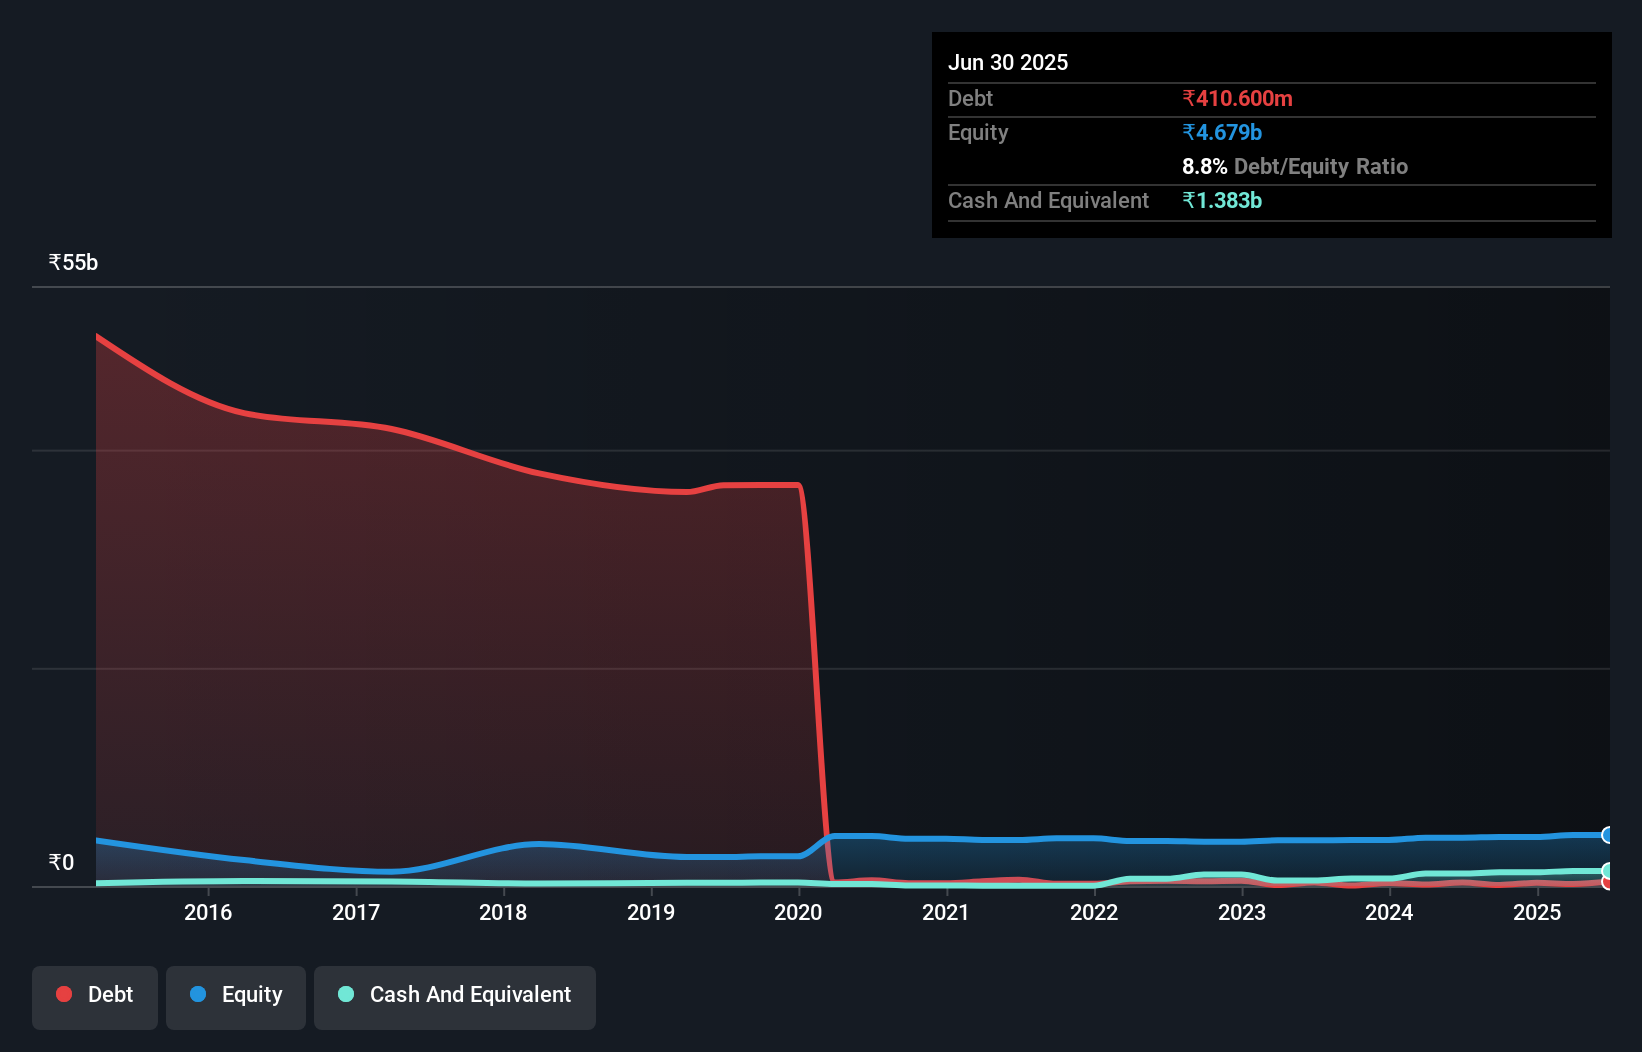The width and height of the screenshot is (1642, 1052).
Task: Expand details for the Debt/Equity Ratio row
Action: [x=1295, y=166]
